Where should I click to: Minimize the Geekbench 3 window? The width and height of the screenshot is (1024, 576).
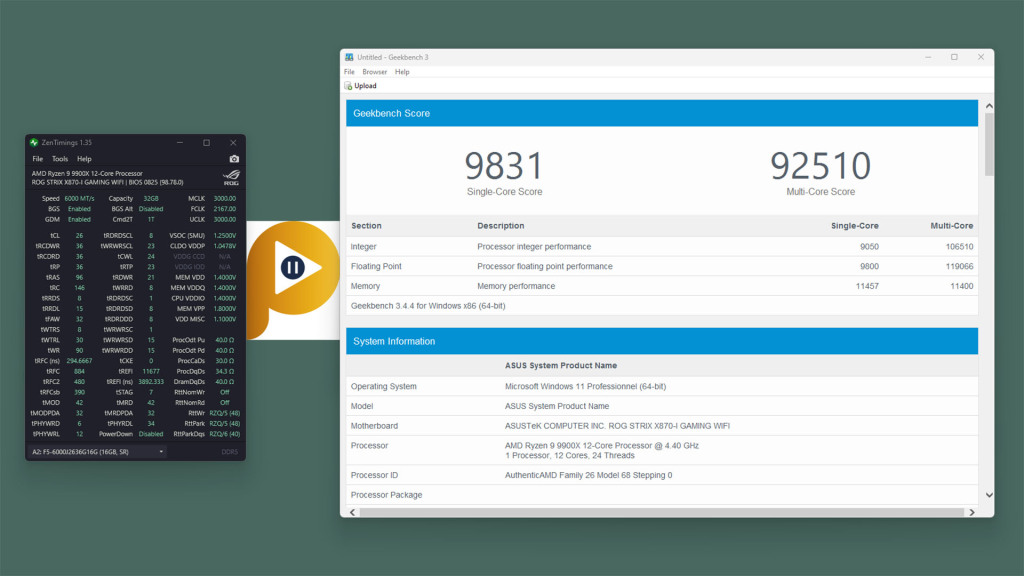point(928,57)
